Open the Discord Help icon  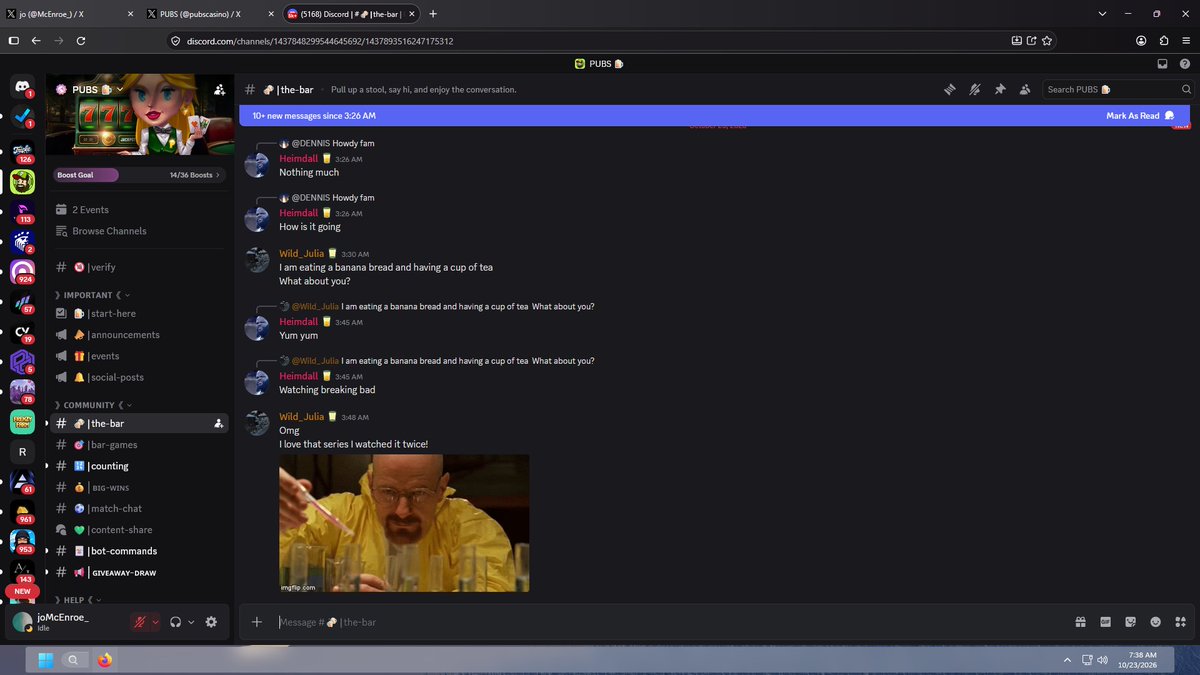pos(1185,64)
